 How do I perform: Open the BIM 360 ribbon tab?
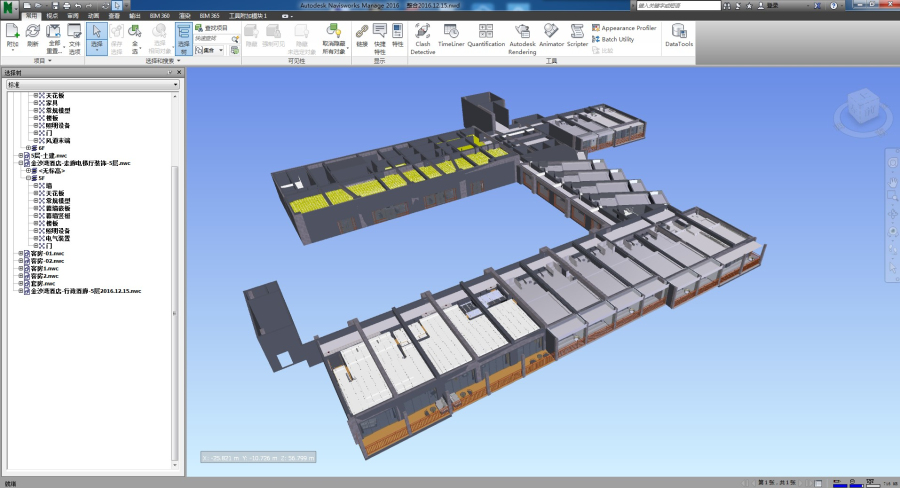(159, 17)
